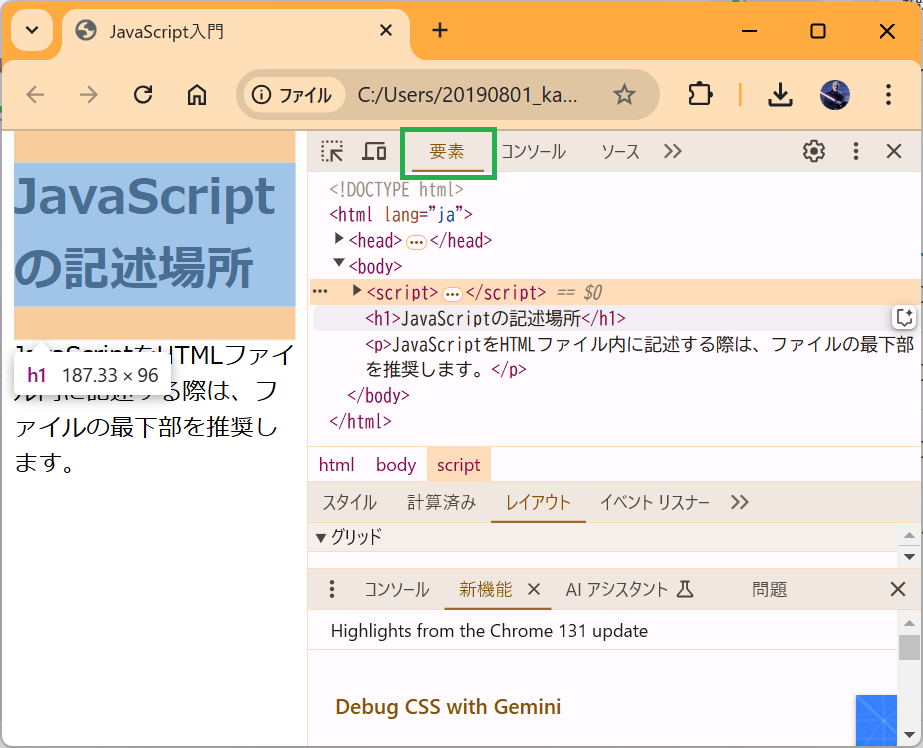Open DevTools three-dot customize menu
The width and height of the screenshot is (923, 748).
pos(855,152)
